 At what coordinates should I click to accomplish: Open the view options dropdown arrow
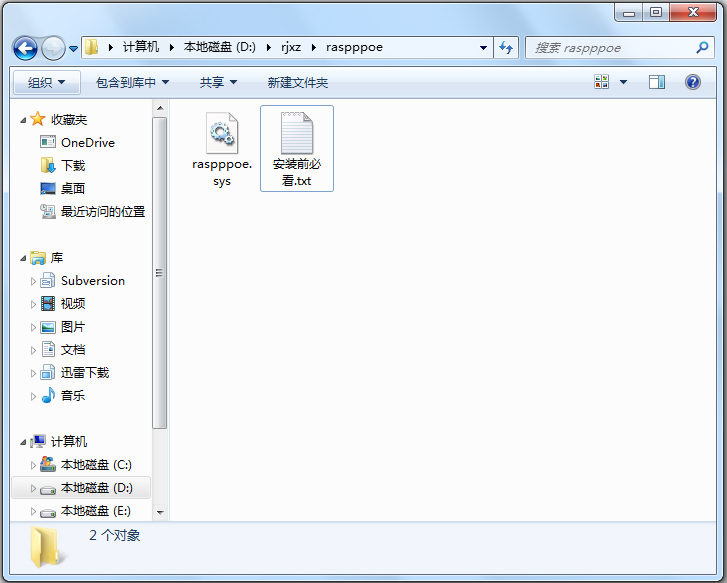coord(624,82)
